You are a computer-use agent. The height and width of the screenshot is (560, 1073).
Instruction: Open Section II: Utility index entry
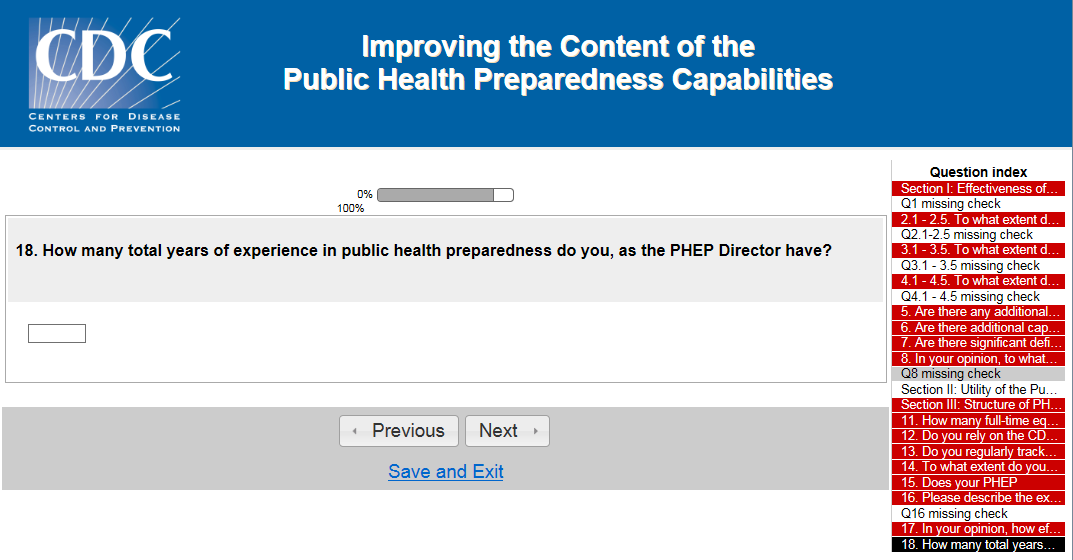point(978,389)
